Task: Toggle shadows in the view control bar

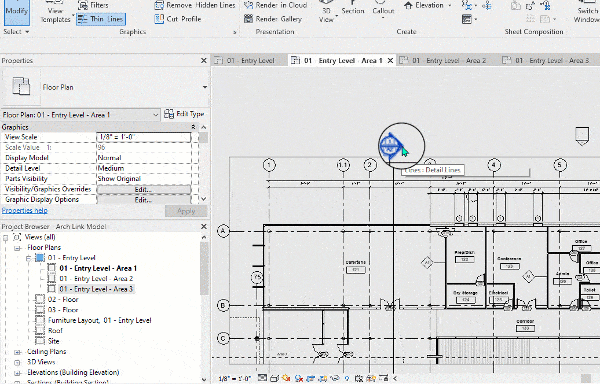Action: (x=298, y=379)
